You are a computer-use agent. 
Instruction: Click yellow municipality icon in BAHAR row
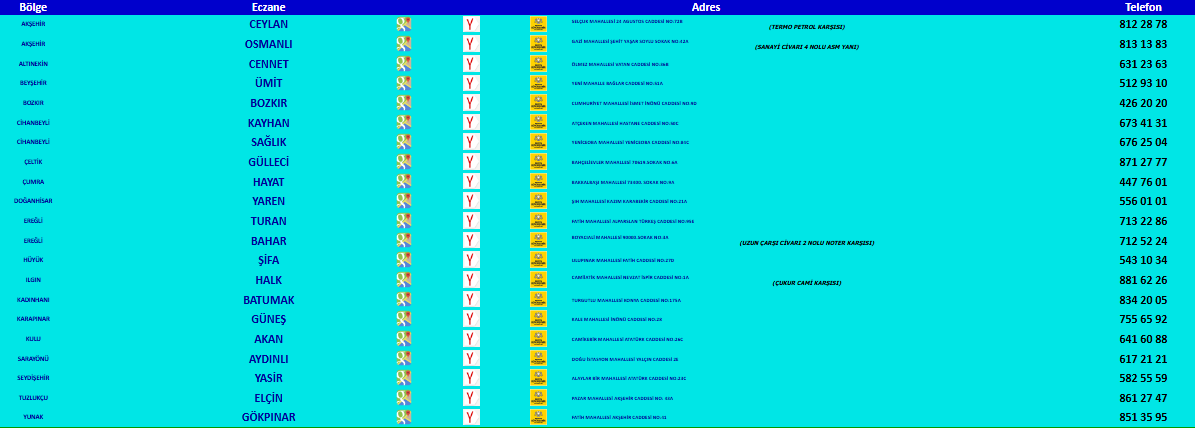coord(538,241)
